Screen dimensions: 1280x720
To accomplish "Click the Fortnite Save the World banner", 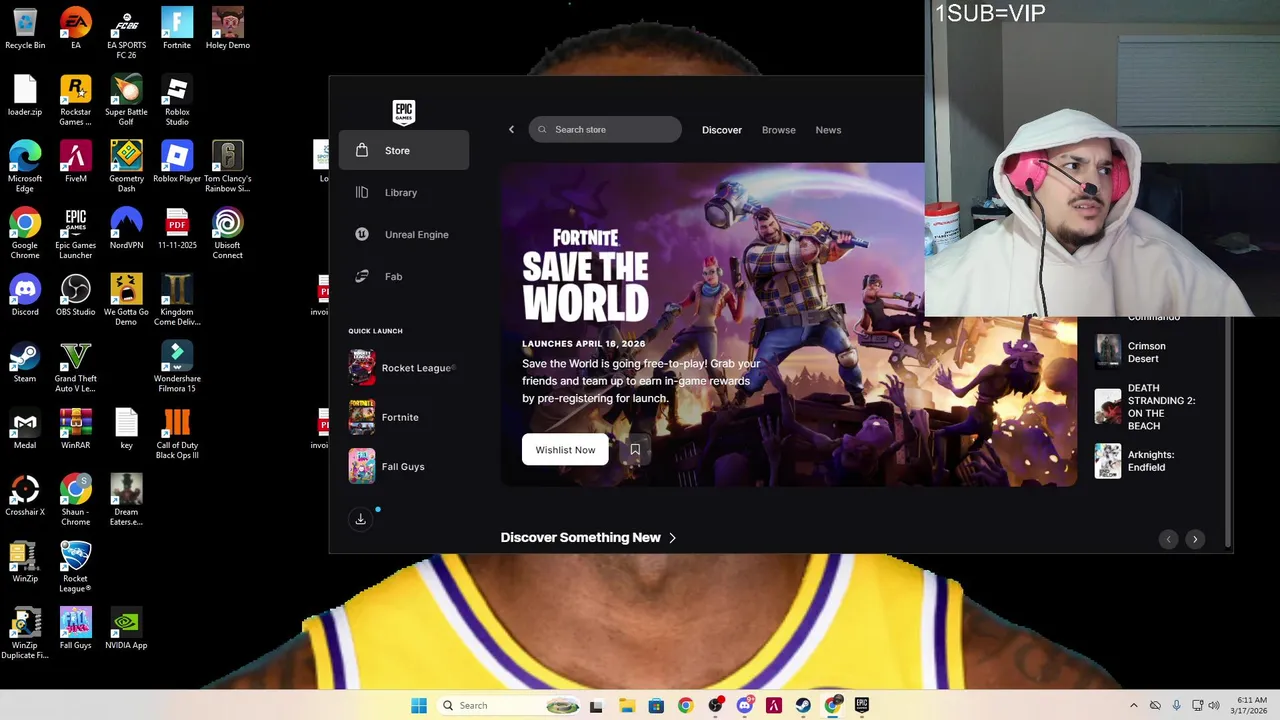I will click(x=789, y=325).
